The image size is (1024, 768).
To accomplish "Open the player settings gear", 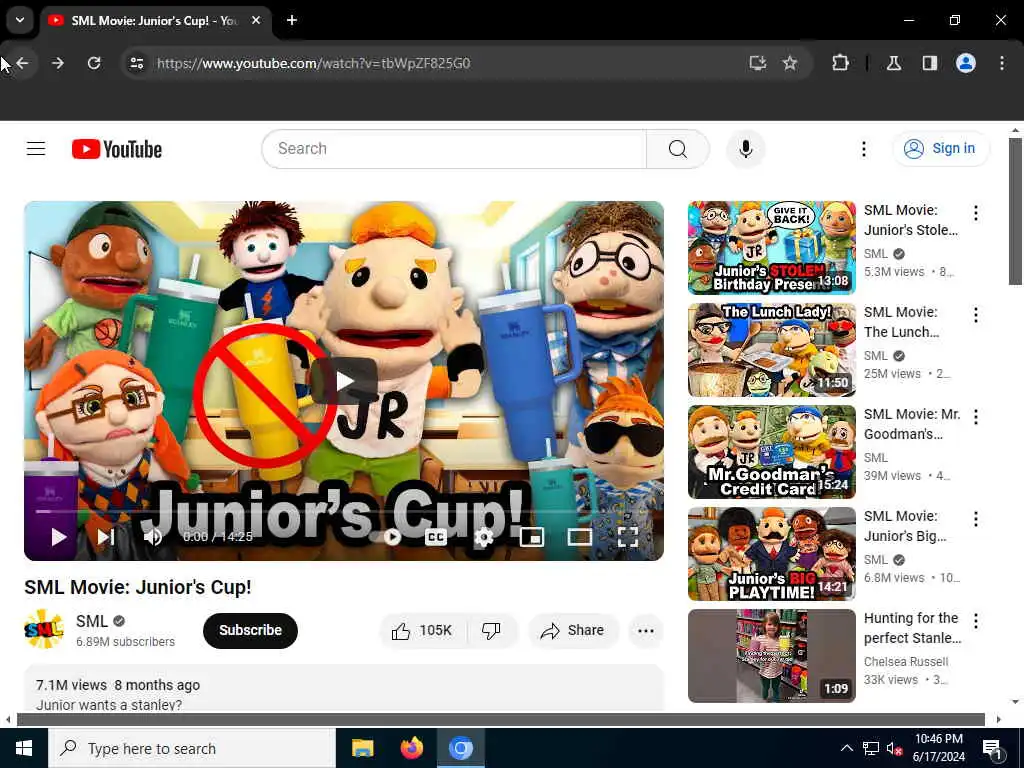I will [483, 537].
